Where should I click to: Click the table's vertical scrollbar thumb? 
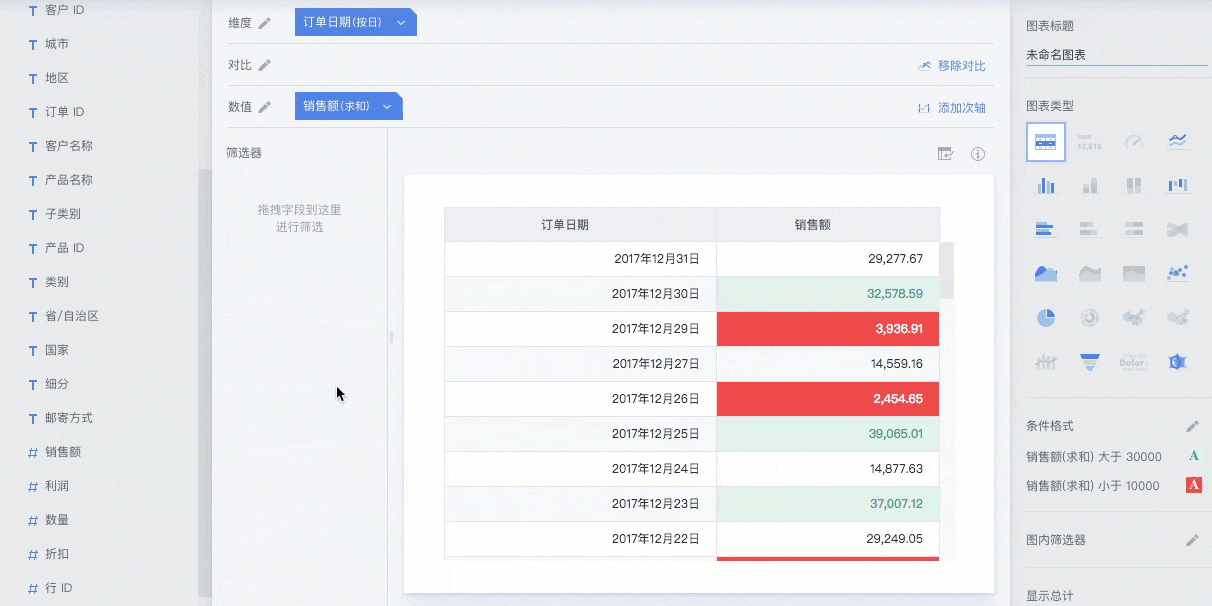946,270
